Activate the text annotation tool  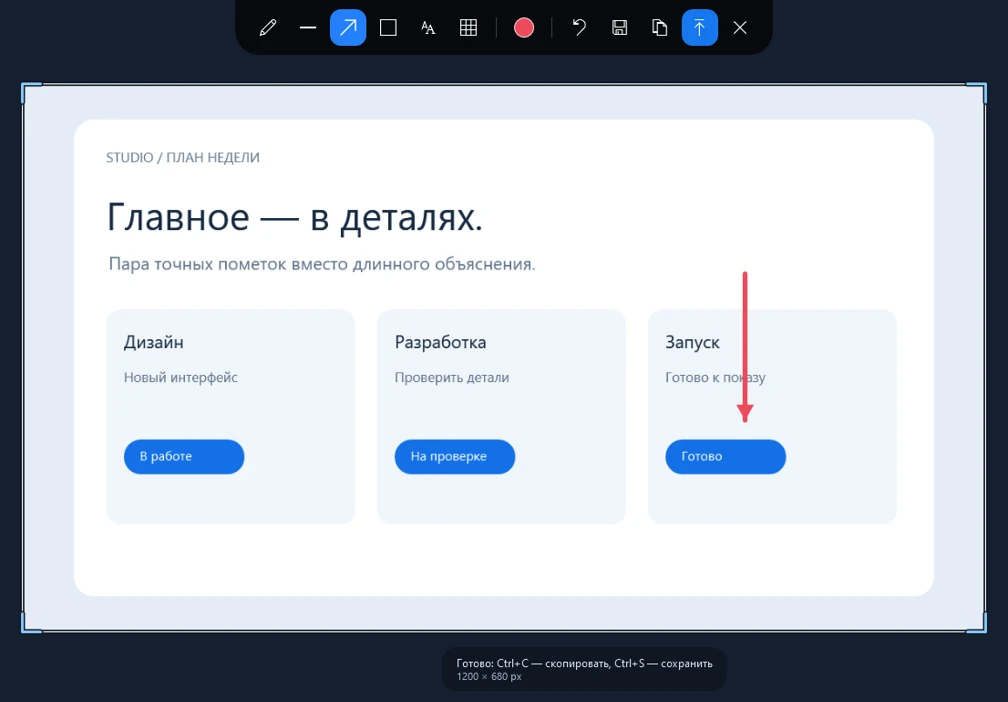click(428, 28)
